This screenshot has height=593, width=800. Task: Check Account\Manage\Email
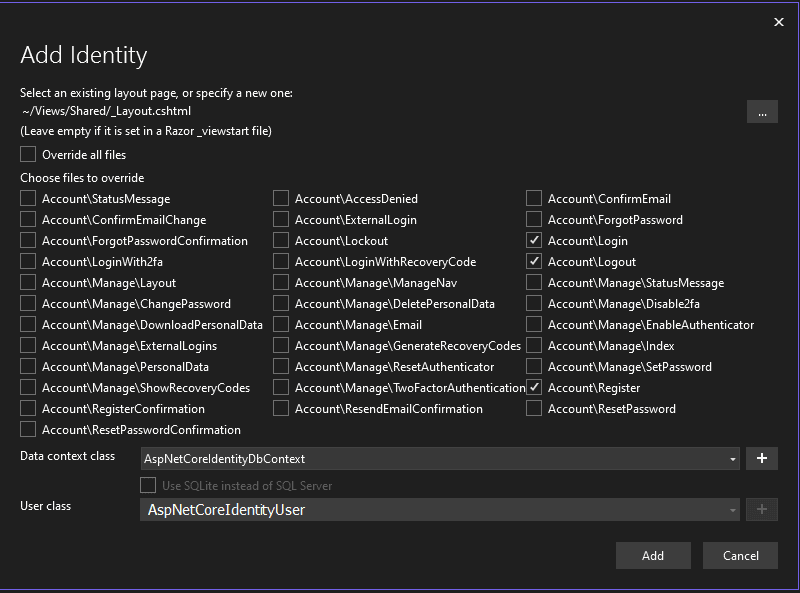(x=281, y=324)
